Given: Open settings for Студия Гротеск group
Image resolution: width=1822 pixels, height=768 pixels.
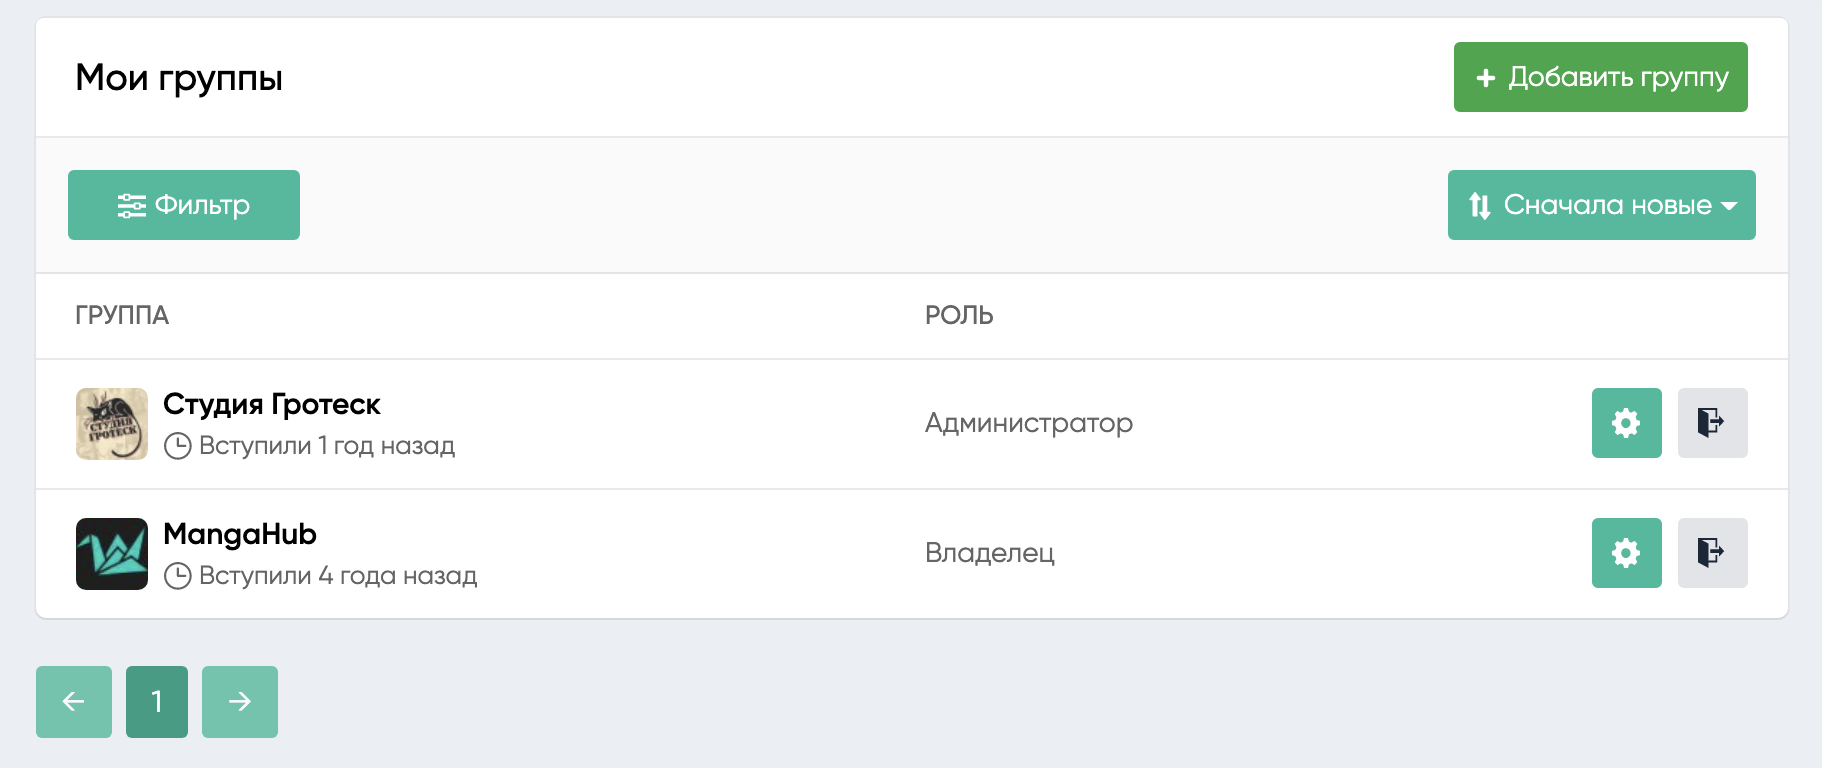Looking at the screenshot, I should point(1626,423).
